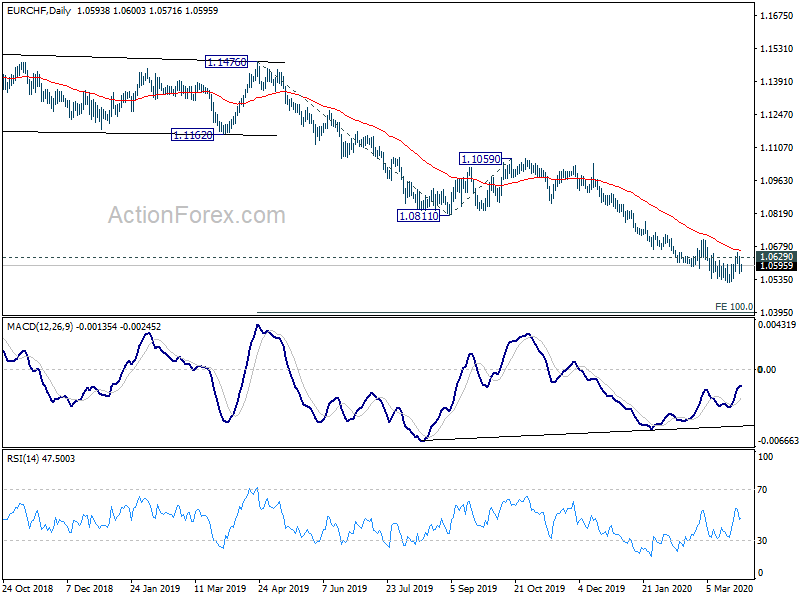Click the 1.14760 price label
Screen dimensions: 800x600
tap(227, 62)
